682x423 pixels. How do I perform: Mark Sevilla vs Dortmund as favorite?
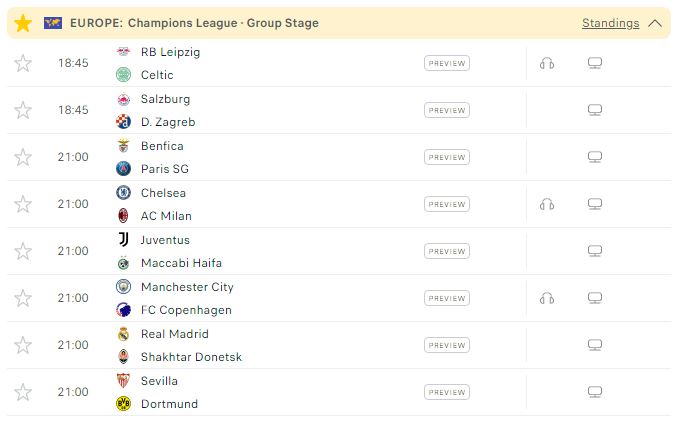23,392
